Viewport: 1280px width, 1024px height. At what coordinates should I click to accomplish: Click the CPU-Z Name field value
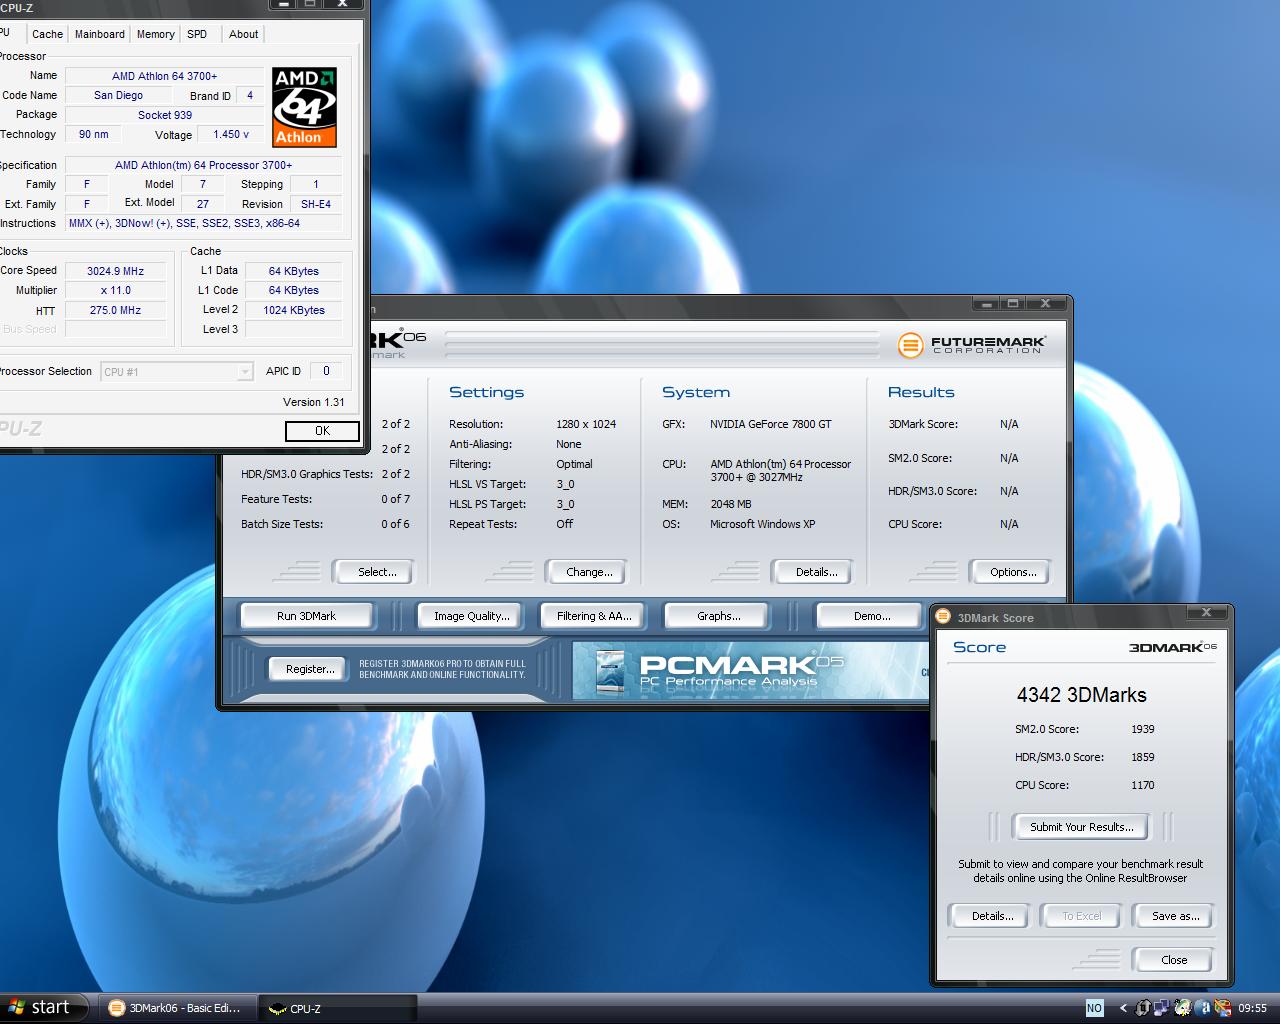click(x=164, y=76)
